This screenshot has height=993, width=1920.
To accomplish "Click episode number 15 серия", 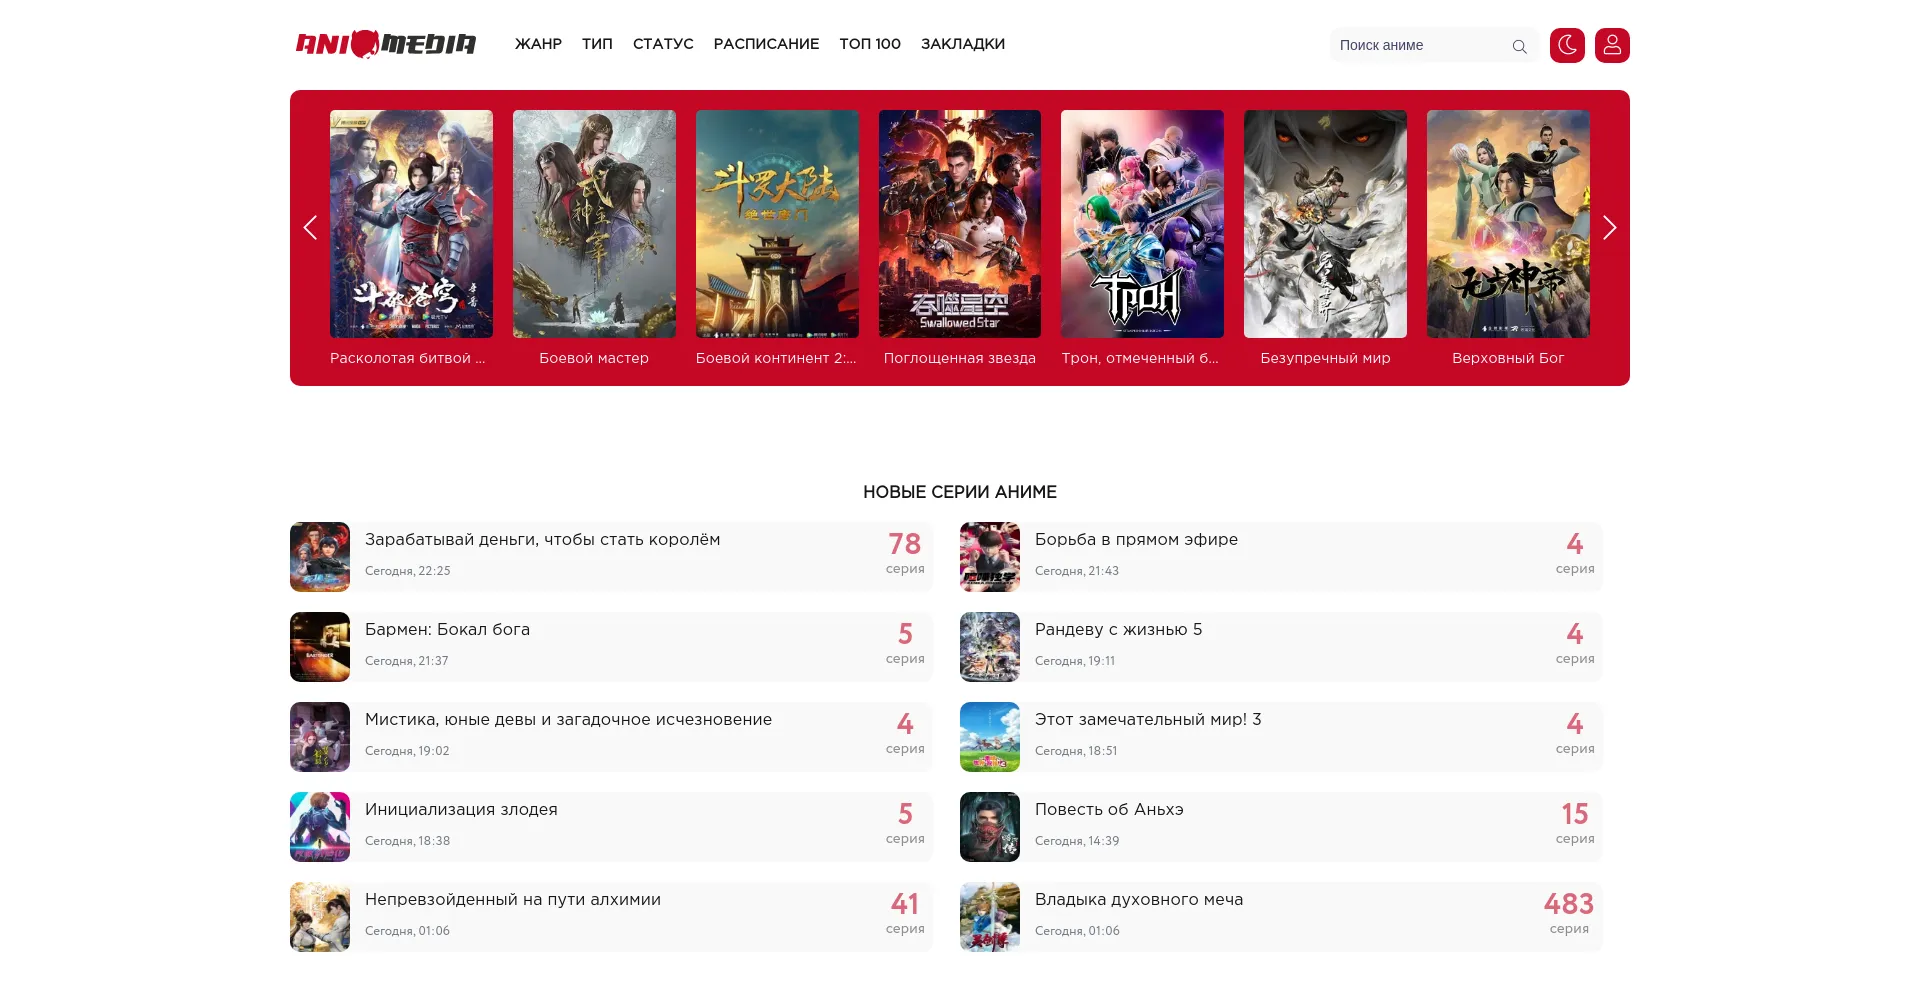I will pyautogui.click(x=1575, y=823).
